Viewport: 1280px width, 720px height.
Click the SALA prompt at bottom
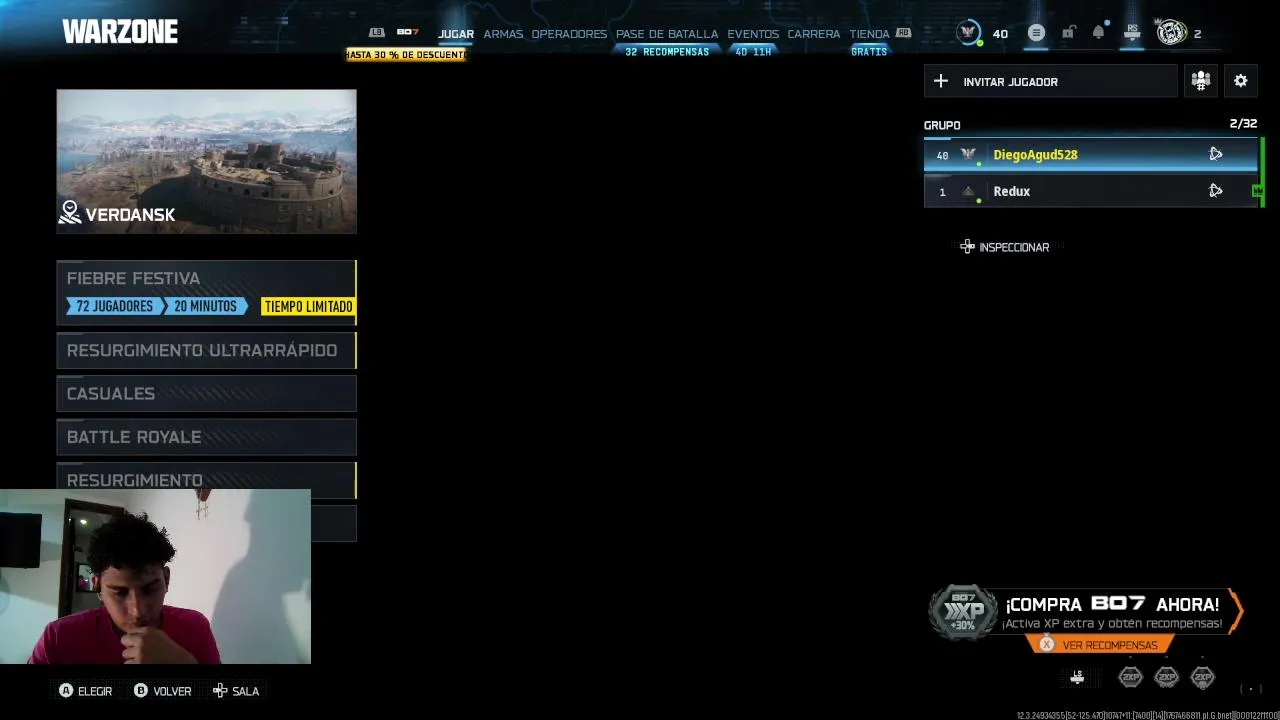click(236, 691)
